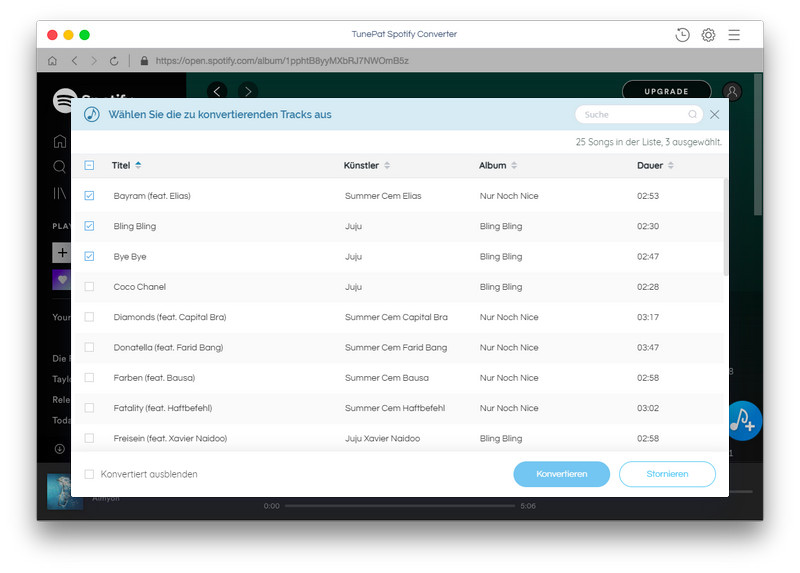Click the playback progress bar
800x573 pixels.
(x=399, y=506)
